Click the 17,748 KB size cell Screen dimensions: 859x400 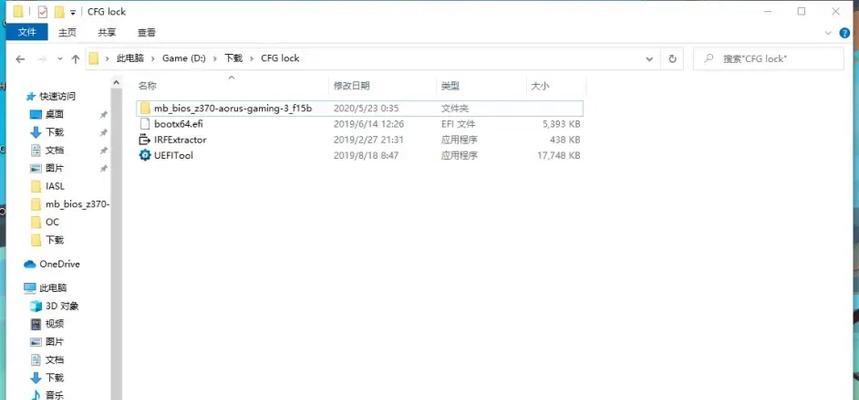pos(559,156)
